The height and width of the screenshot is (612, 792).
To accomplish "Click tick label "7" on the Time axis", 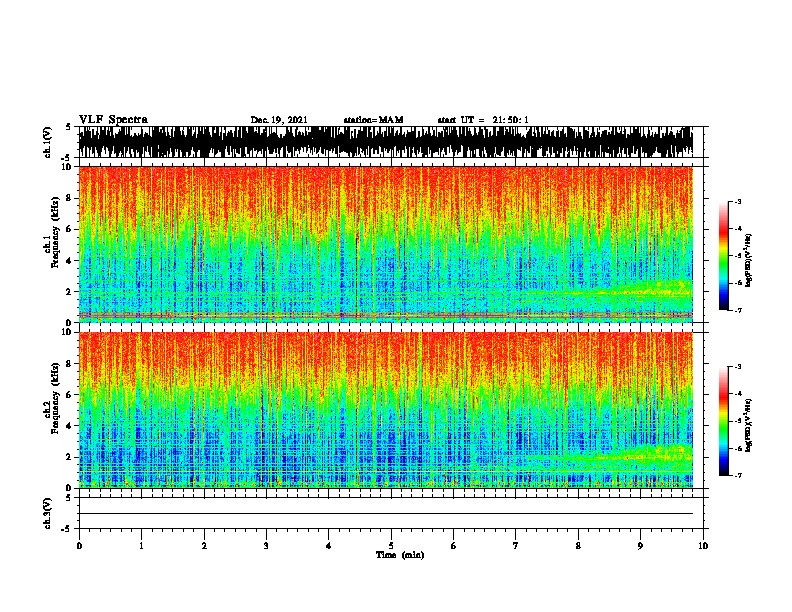I will coord(516,546).
